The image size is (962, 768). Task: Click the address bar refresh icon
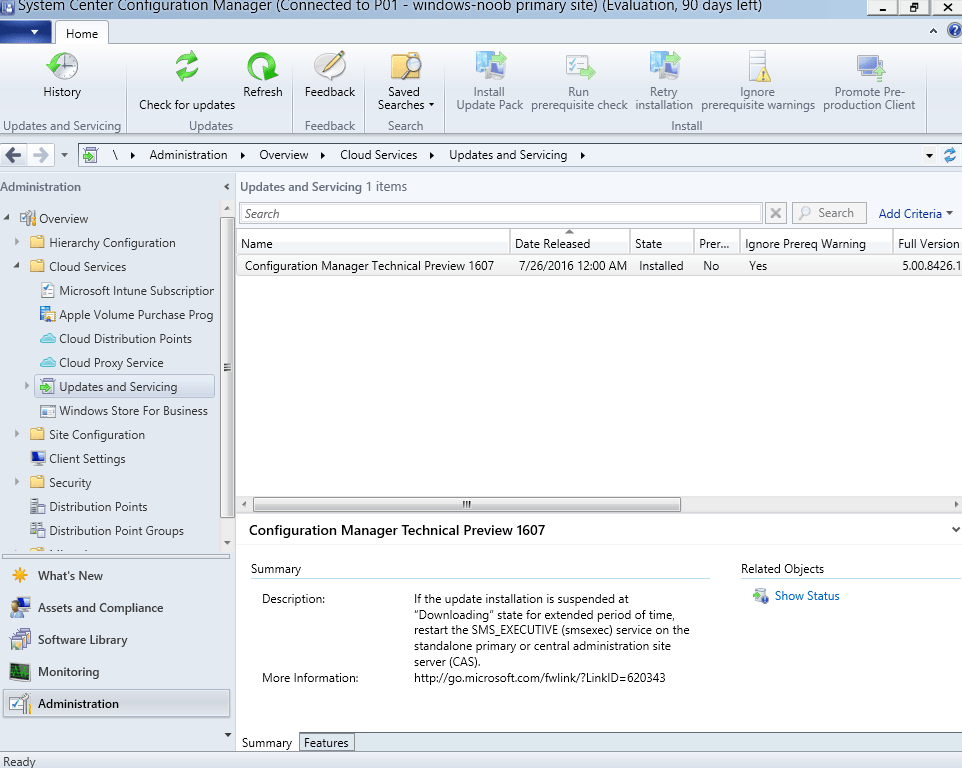950,155
